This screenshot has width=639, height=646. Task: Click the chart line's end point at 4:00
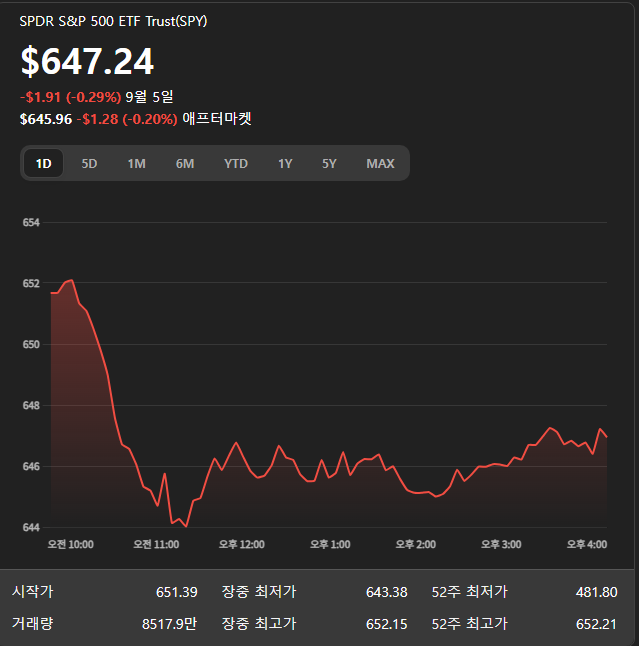(x=607, y=437)
